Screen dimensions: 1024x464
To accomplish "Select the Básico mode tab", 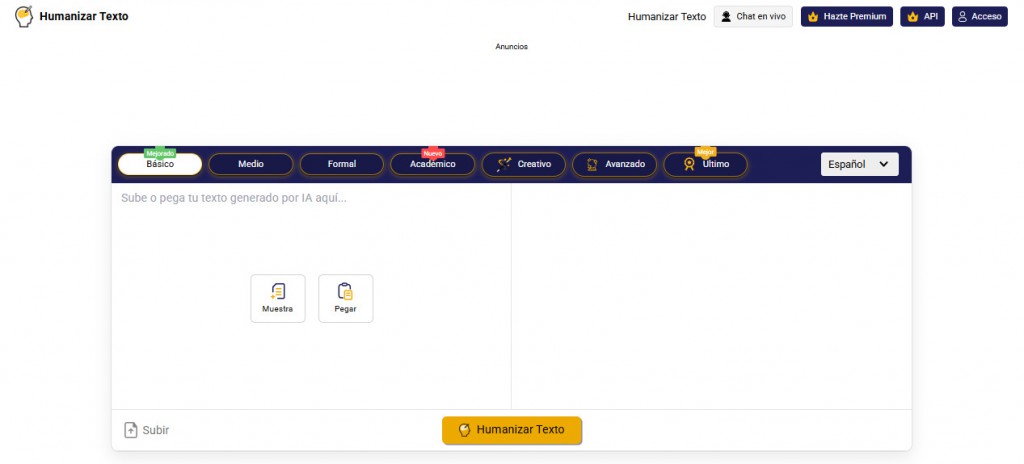I will [x=160, y=164].
